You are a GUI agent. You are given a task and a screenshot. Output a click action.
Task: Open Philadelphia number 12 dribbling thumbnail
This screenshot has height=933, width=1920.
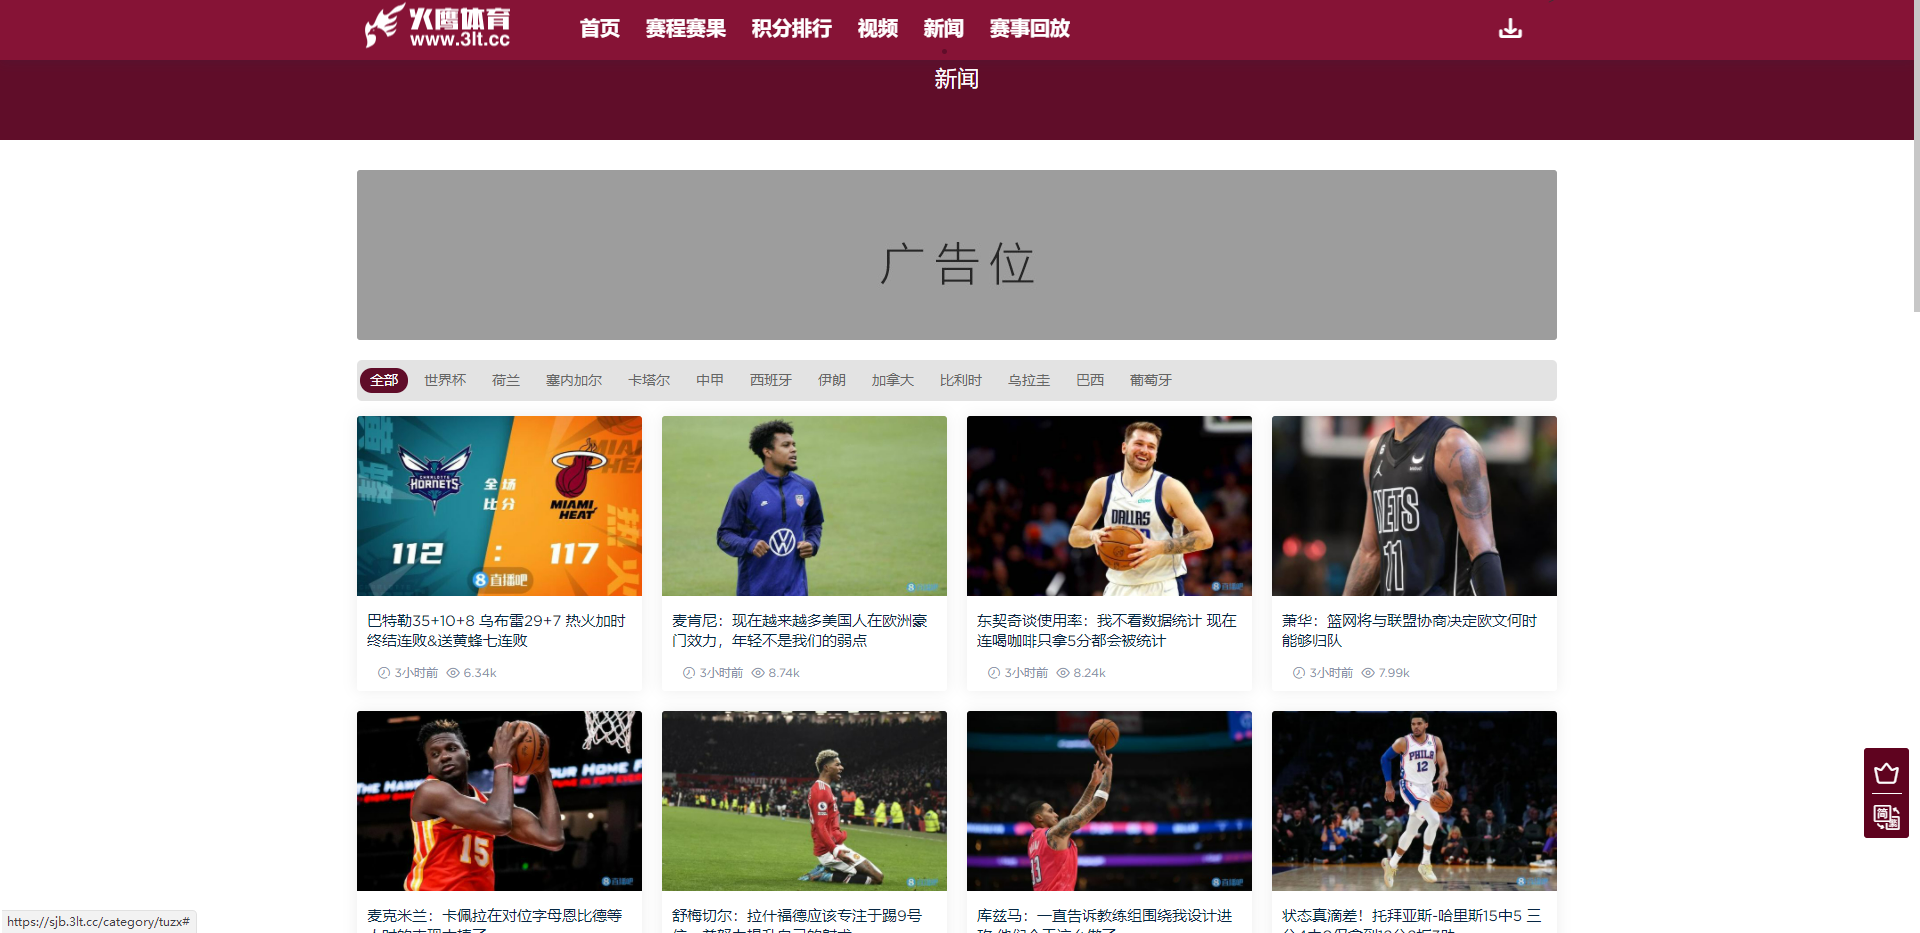[x=1414, y=801]
